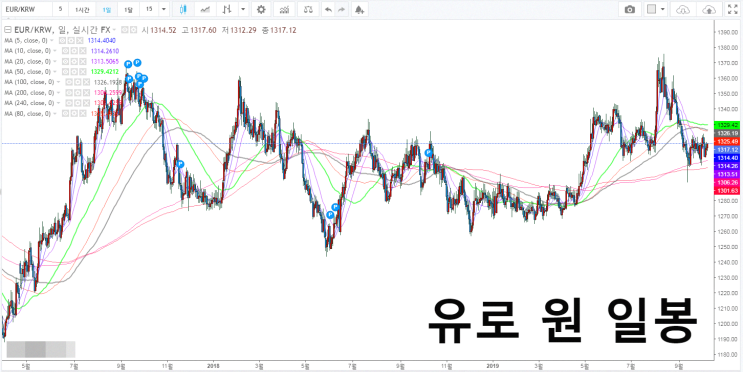Click the current price label 1317.12
This screenshot has height=372, width=743.
[727, 149]
